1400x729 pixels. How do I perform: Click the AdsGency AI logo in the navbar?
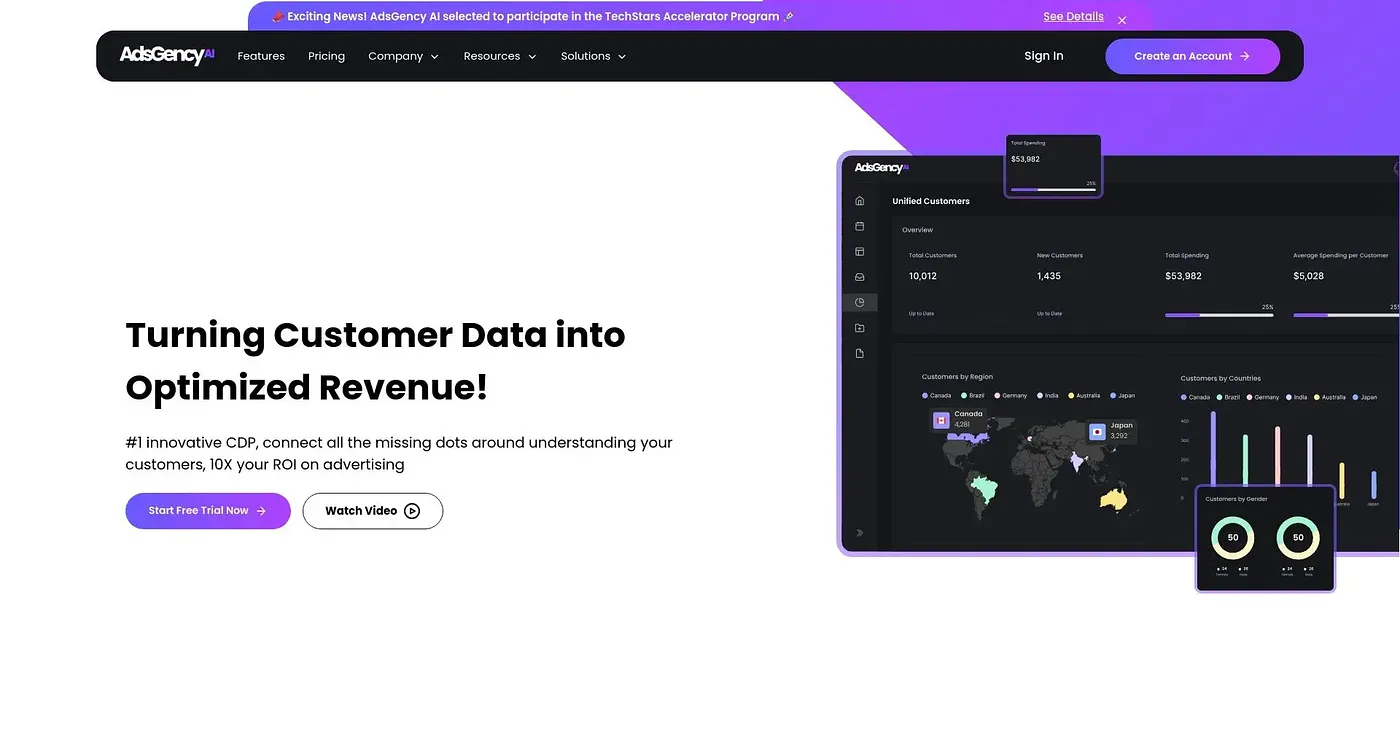tap(167, 56)
